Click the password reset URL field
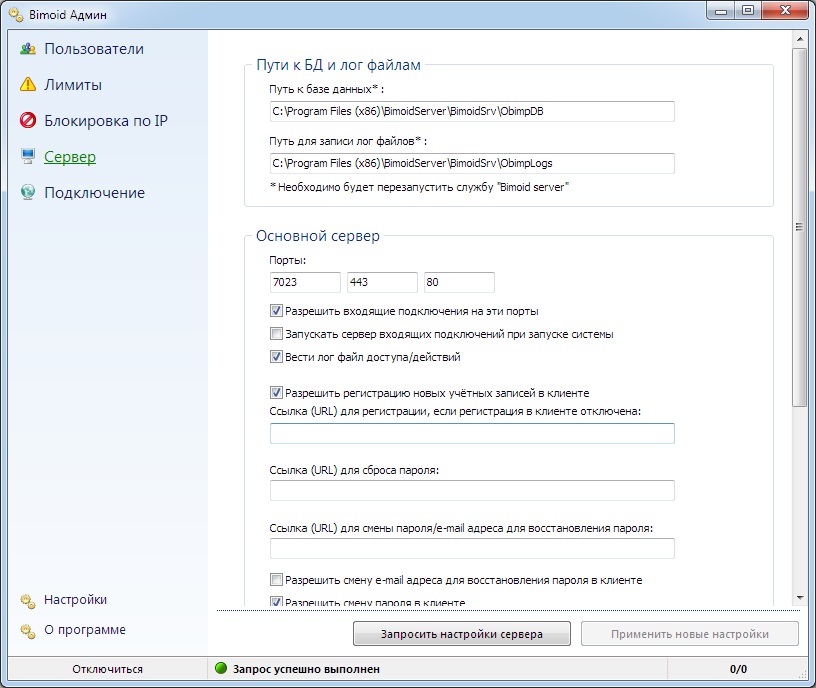 472,491
